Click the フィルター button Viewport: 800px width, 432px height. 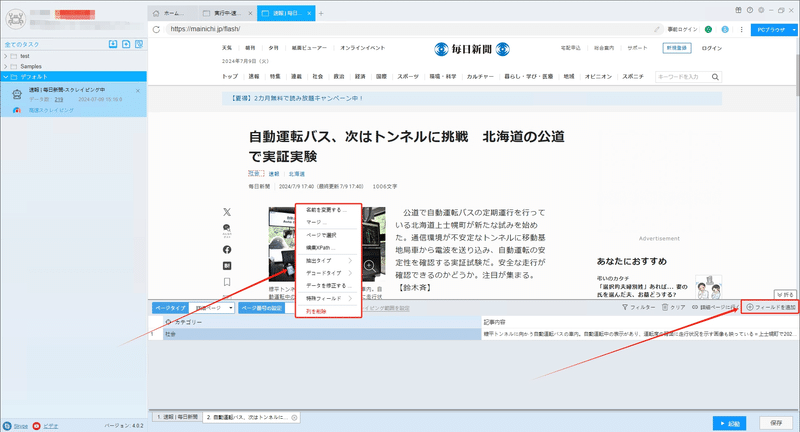pos(638,307)
